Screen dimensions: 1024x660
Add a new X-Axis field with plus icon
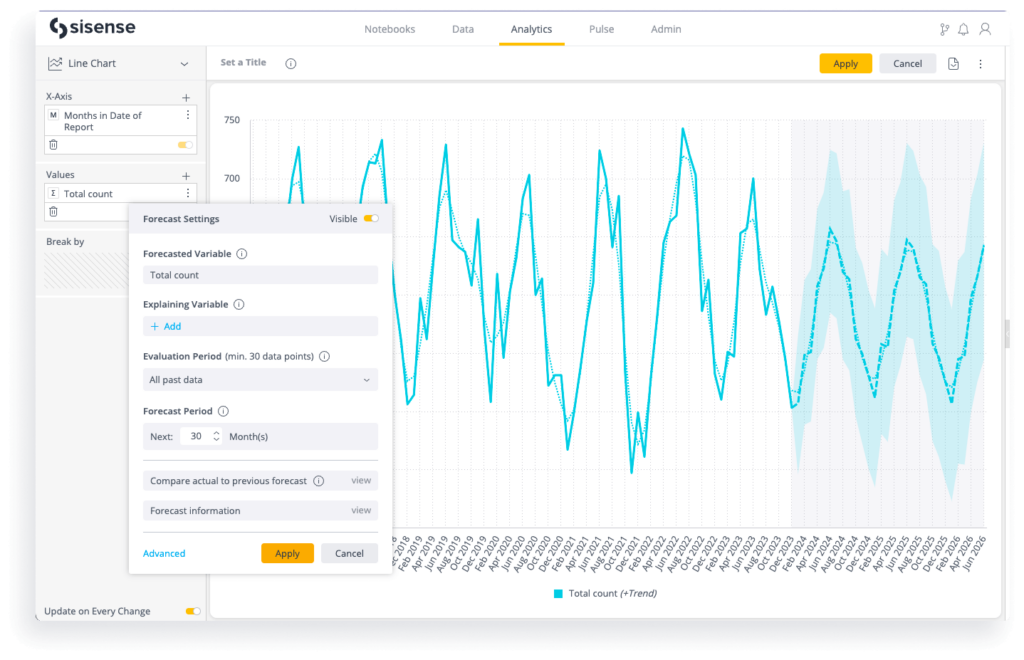click(186, 97)
